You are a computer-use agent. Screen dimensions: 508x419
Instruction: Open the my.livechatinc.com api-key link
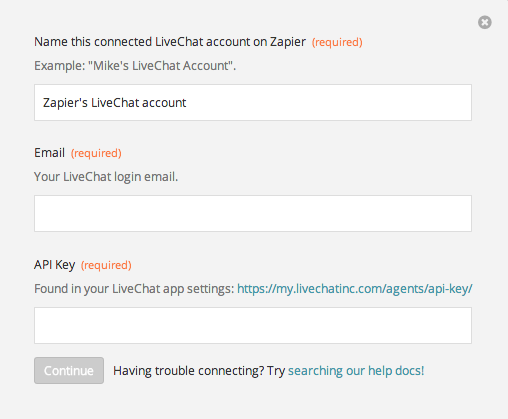(355, 289)
